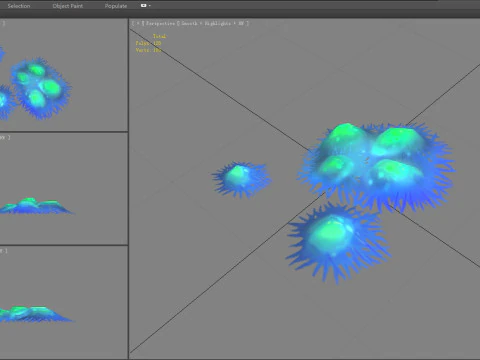The height and width of the screenshot is (360, 480).
Task: Select the large four-dome anemone cluster
Action: point(377,167)
